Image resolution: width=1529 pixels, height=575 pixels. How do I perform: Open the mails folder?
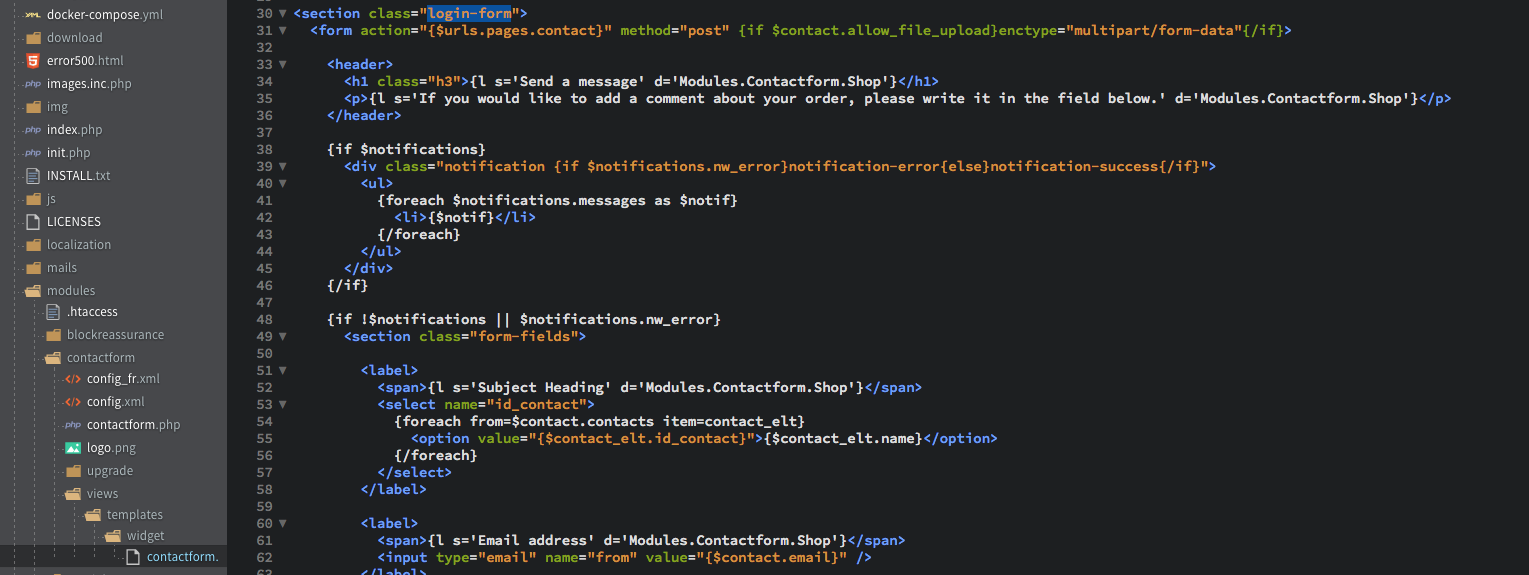tap(62, 268)
